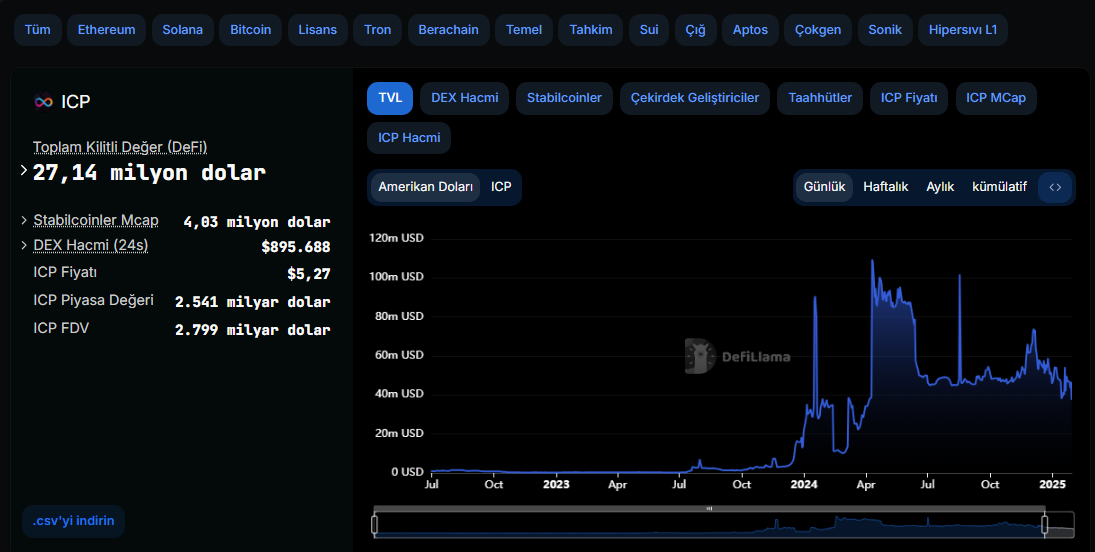1095x552 pixels.
Task: Click the $5,27 ICP price value
Action: [309, 274]
